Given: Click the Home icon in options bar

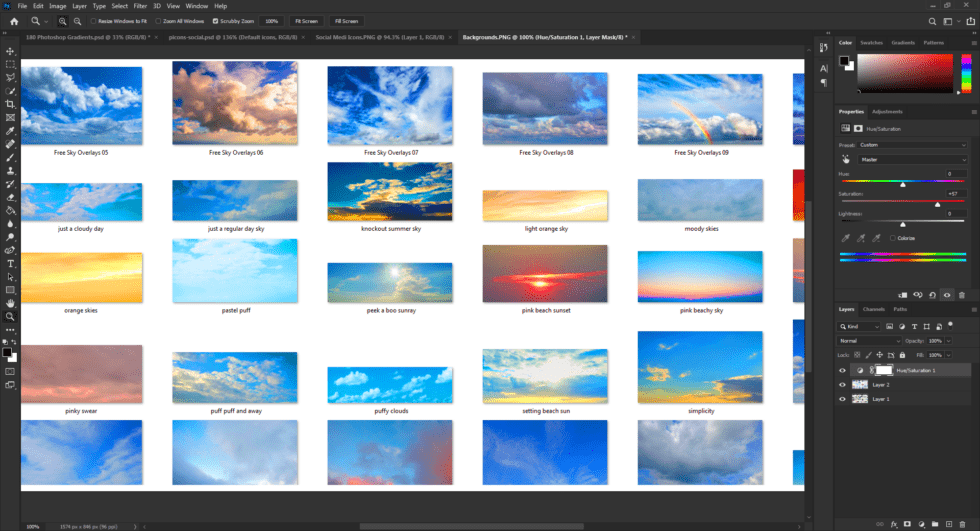Looking at the screenshot, I should point(14,20).
